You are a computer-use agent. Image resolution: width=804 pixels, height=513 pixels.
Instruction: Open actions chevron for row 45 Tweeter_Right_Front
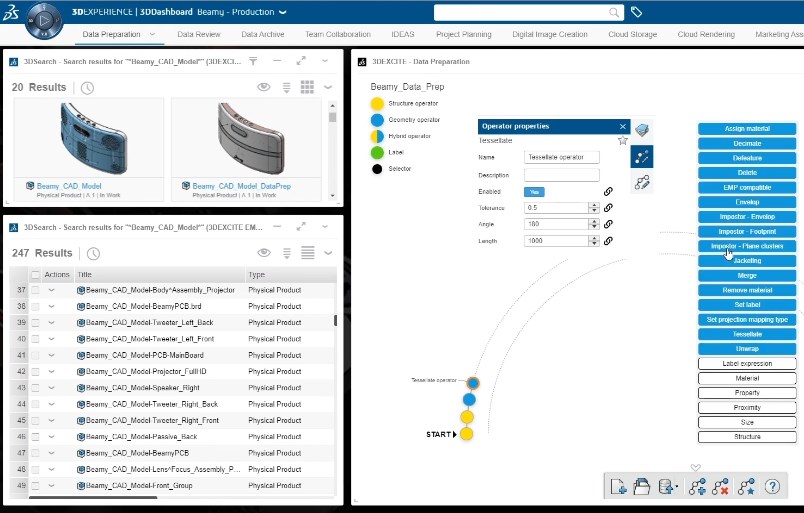tap(51, 420)
